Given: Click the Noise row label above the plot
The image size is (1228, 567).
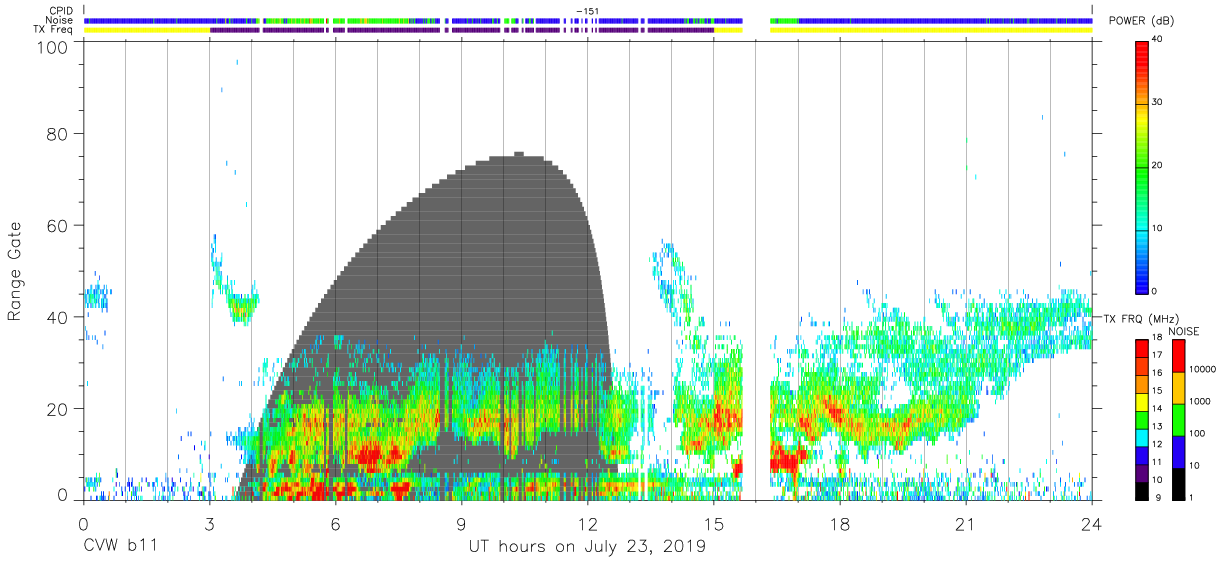Looking at the screenshot, I should point(60,20).
